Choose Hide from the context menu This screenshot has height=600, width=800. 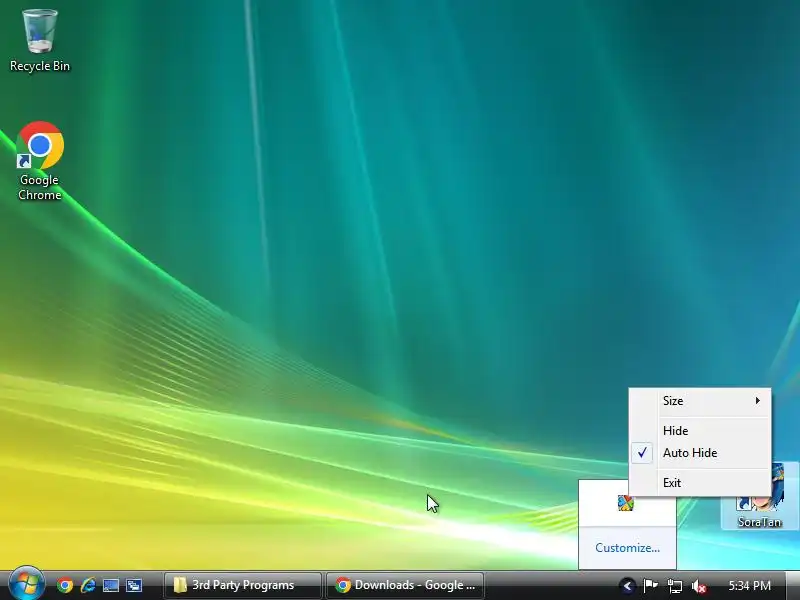click(700, 431)
